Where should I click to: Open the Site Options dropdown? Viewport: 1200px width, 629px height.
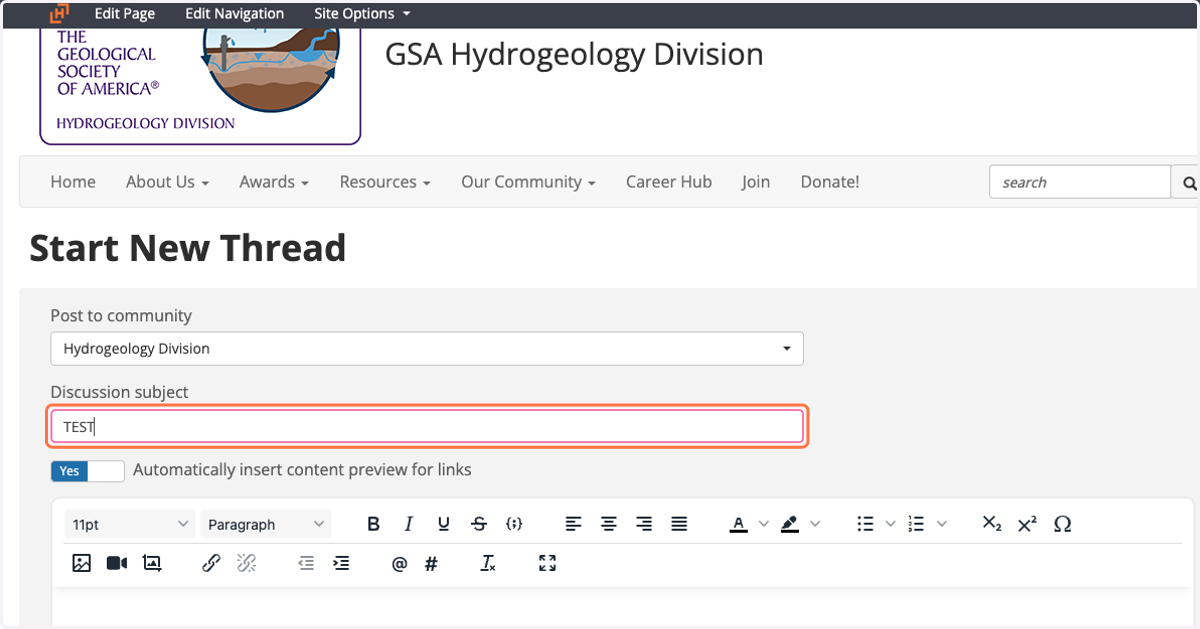click(362, 14)
